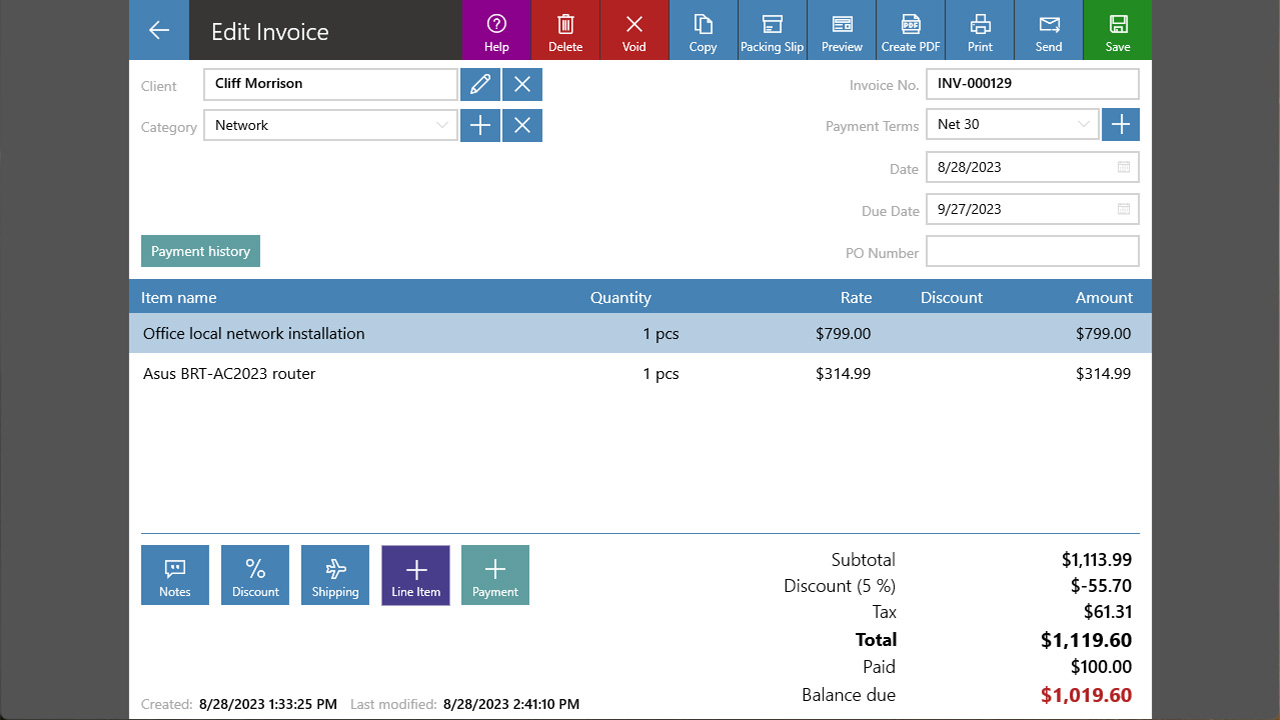Add new category with plus button
The image size is (1280, 720).
click(x=480, y=125)
